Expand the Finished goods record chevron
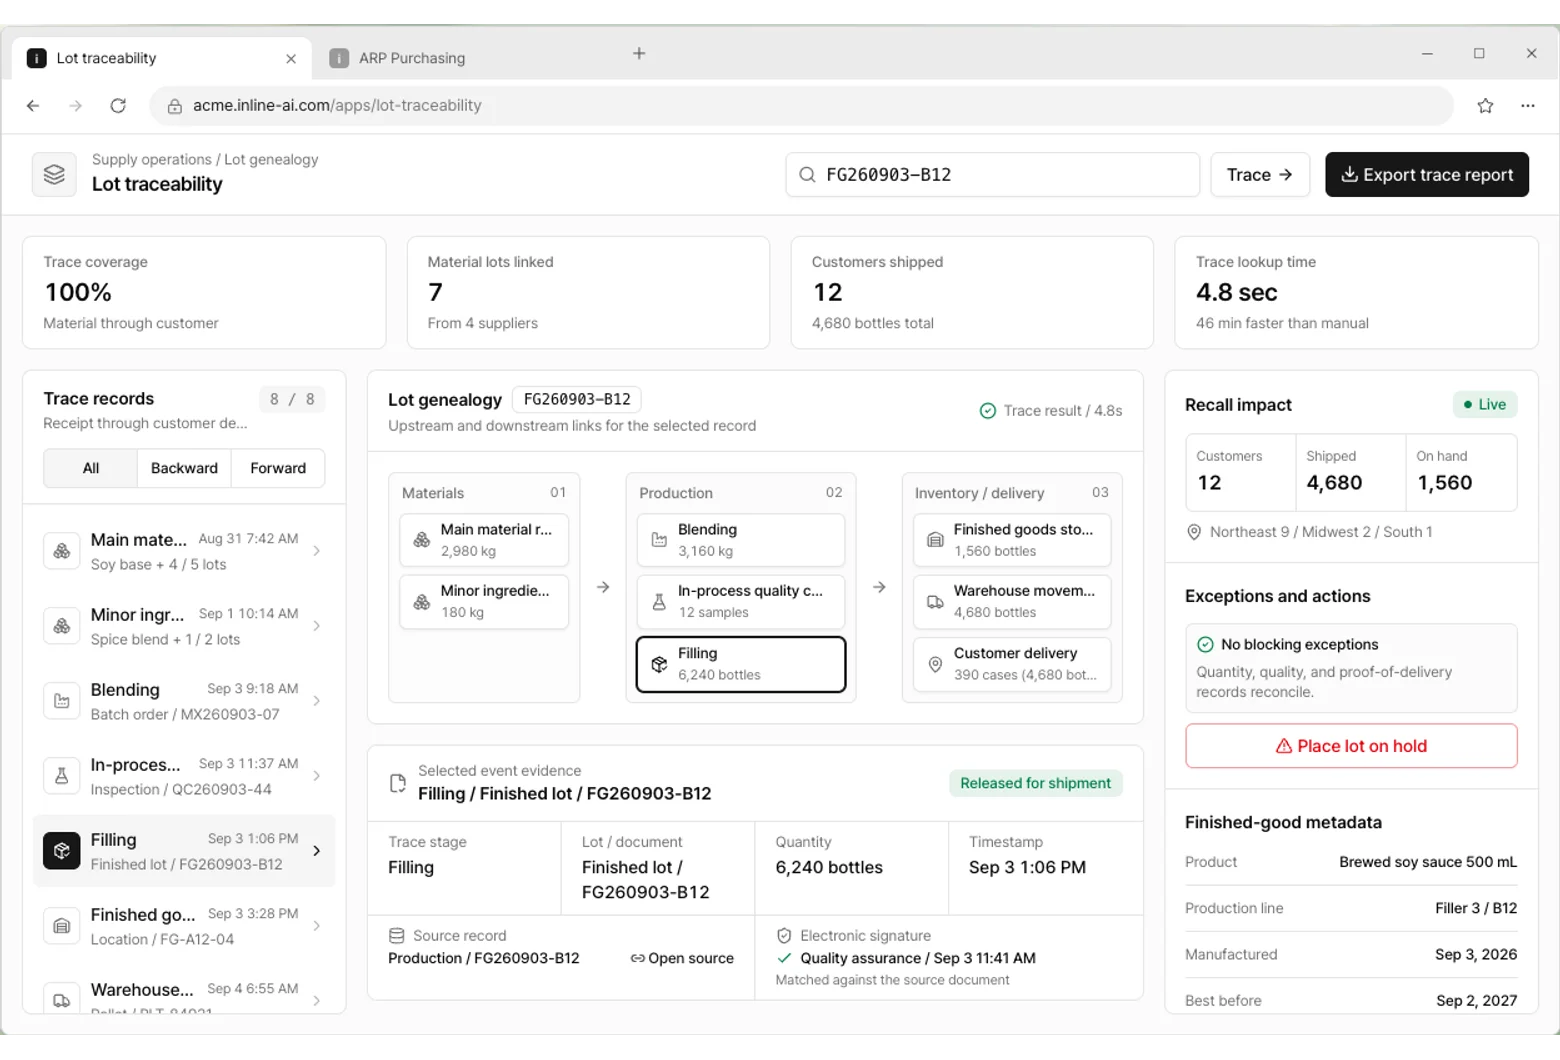 pos(317,926)
